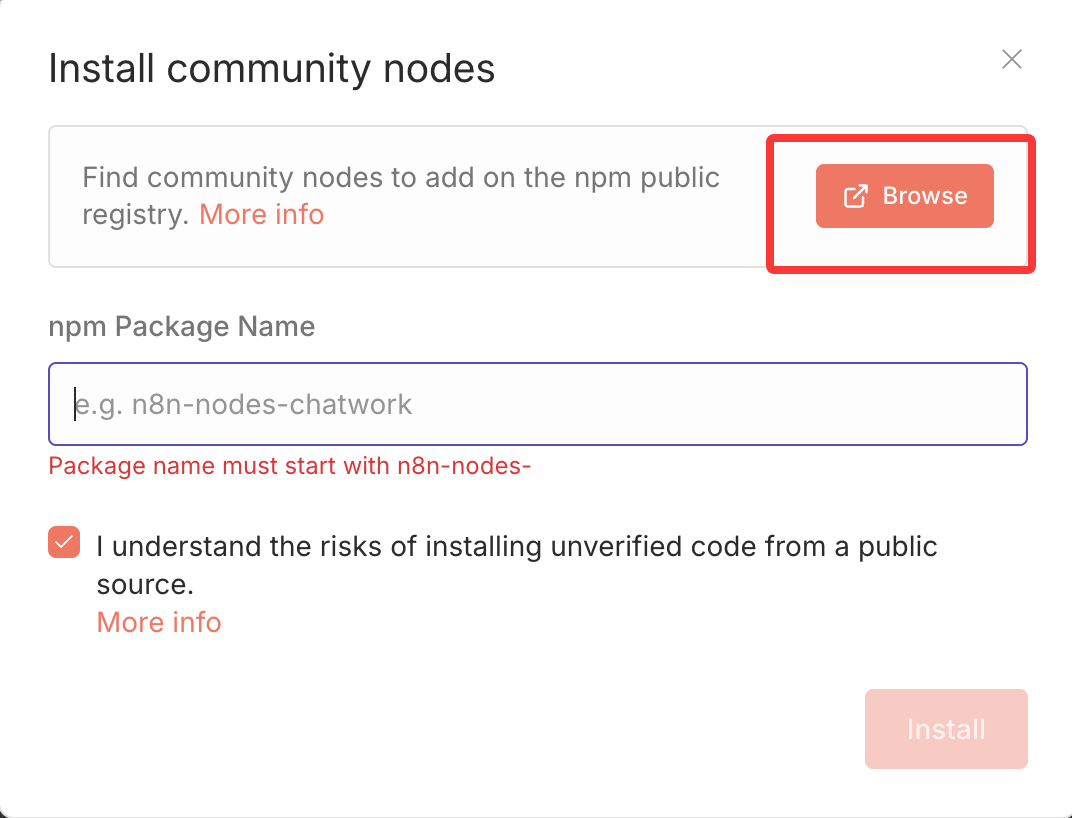
Task: Click the word 'Browse' on orange button
Action: click(x=925, y=196)
